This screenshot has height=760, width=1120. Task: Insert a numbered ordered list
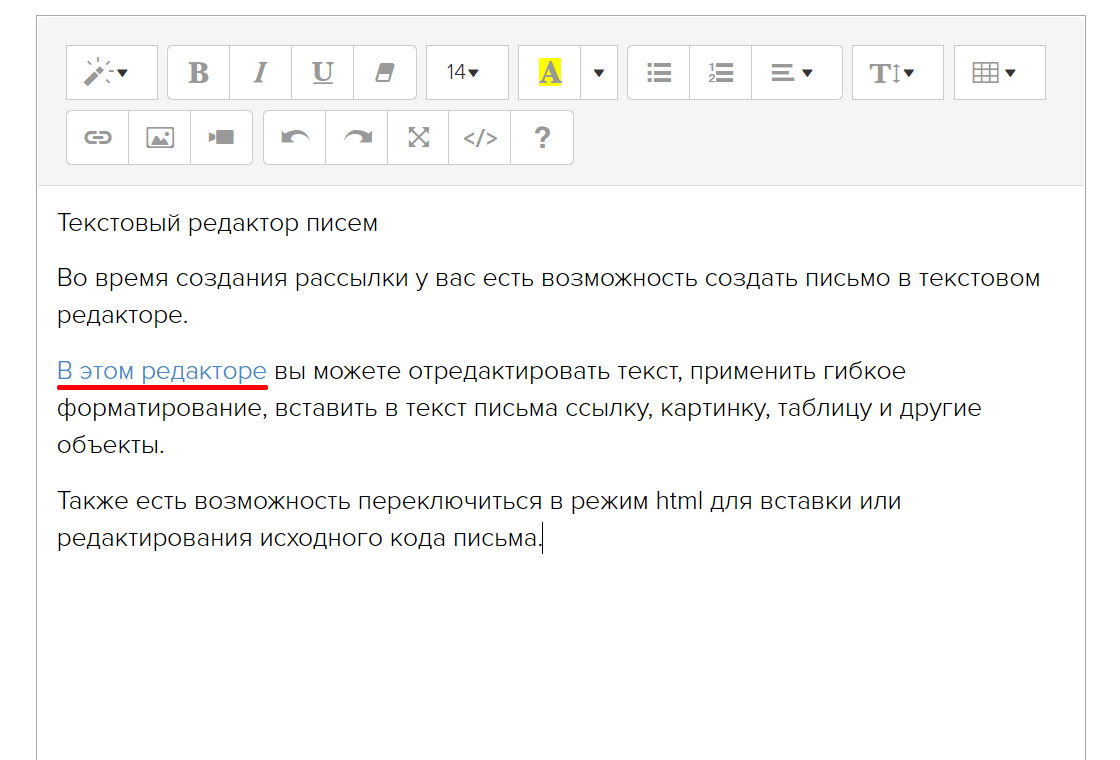(x=720, y=73)
